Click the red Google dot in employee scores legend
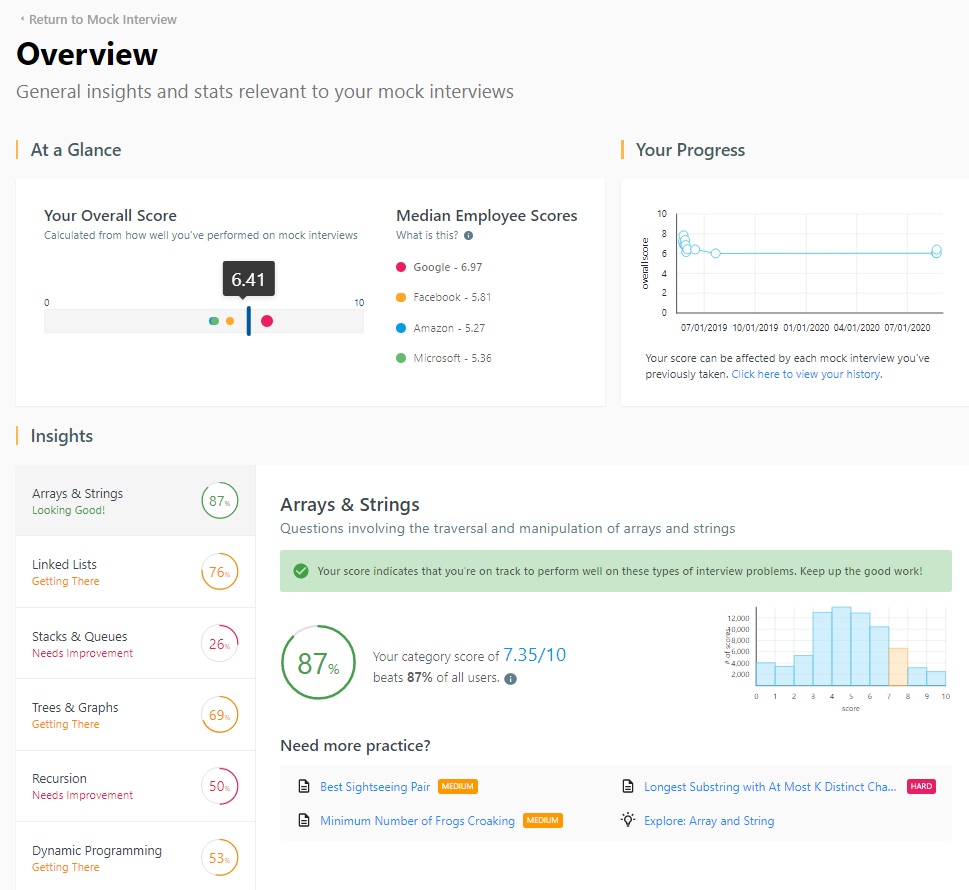This screenshot has height=890, width=969. (401, 267)
